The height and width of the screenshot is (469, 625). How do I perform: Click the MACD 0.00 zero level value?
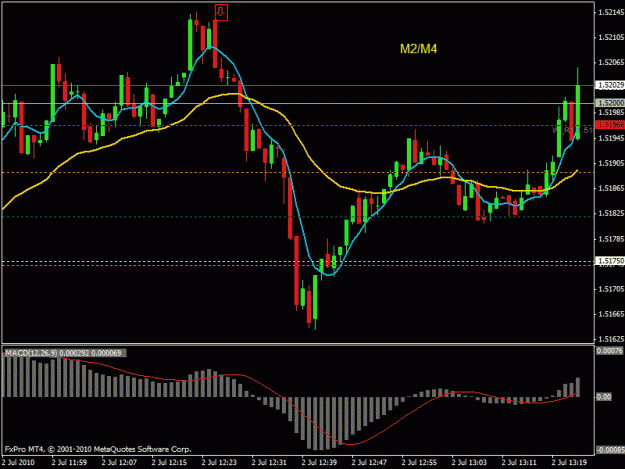click(604, 396)
